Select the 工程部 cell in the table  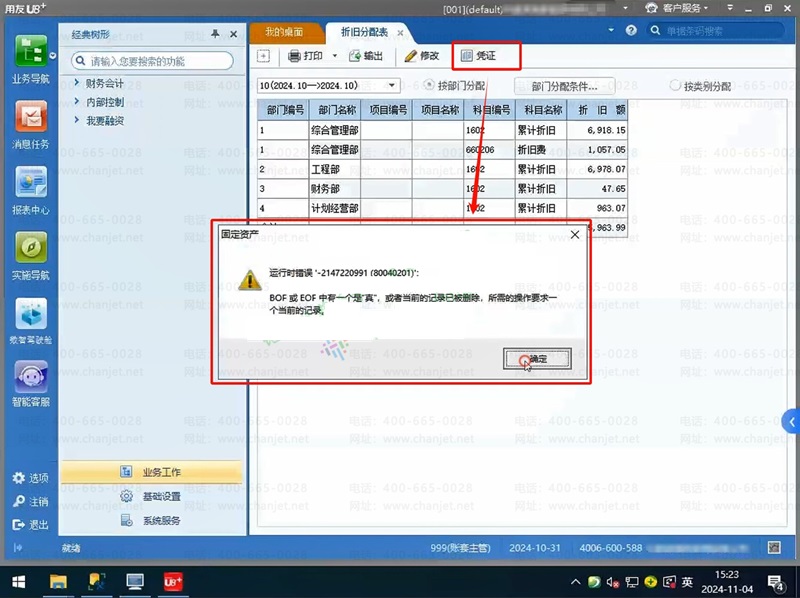[335, 169]
